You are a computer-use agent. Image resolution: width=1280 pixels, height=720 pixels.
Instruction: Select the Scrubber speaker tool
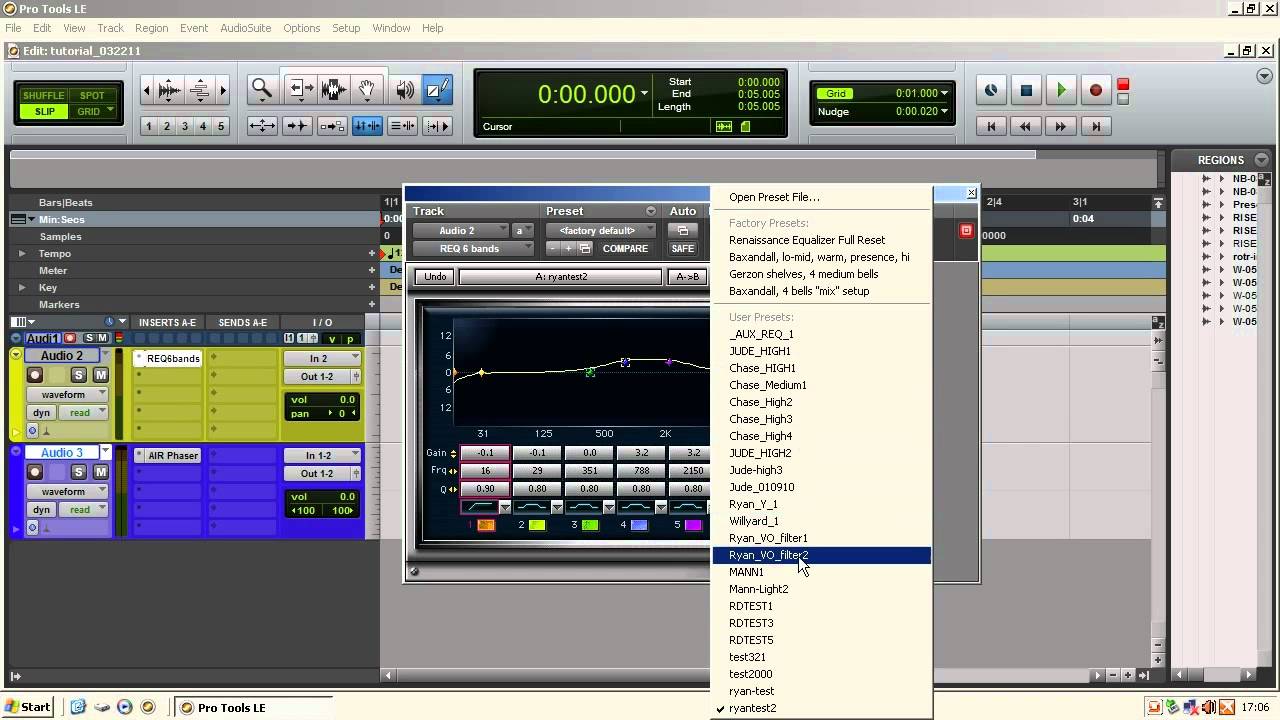404,90
